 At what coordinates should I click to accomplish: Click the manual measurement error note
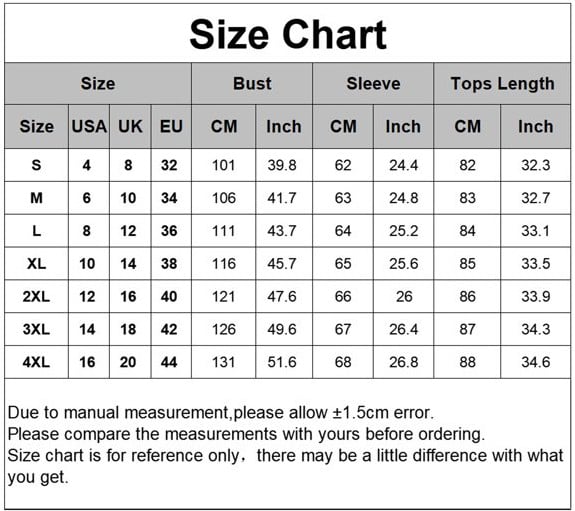(x=221, y=413)
